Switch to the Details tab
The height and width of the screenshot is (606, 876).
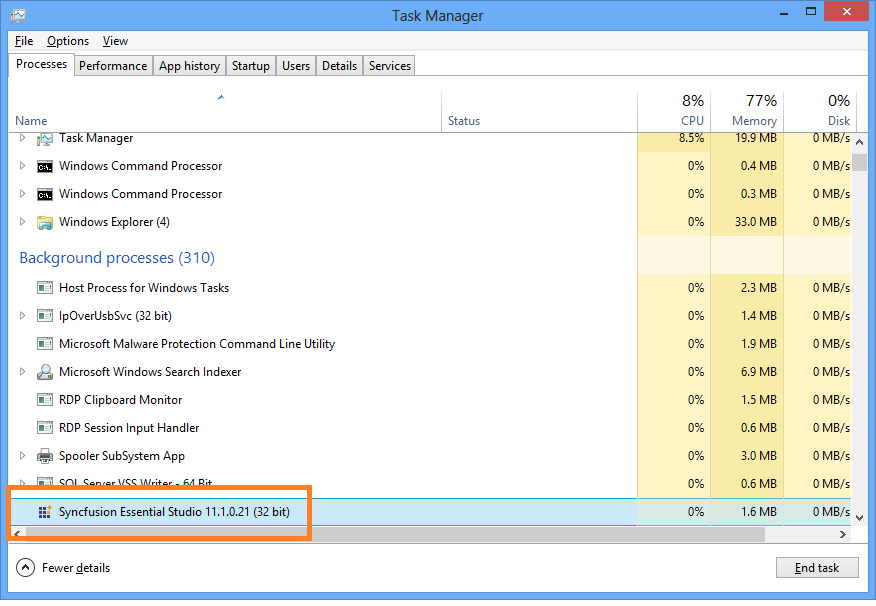point(340,66)
